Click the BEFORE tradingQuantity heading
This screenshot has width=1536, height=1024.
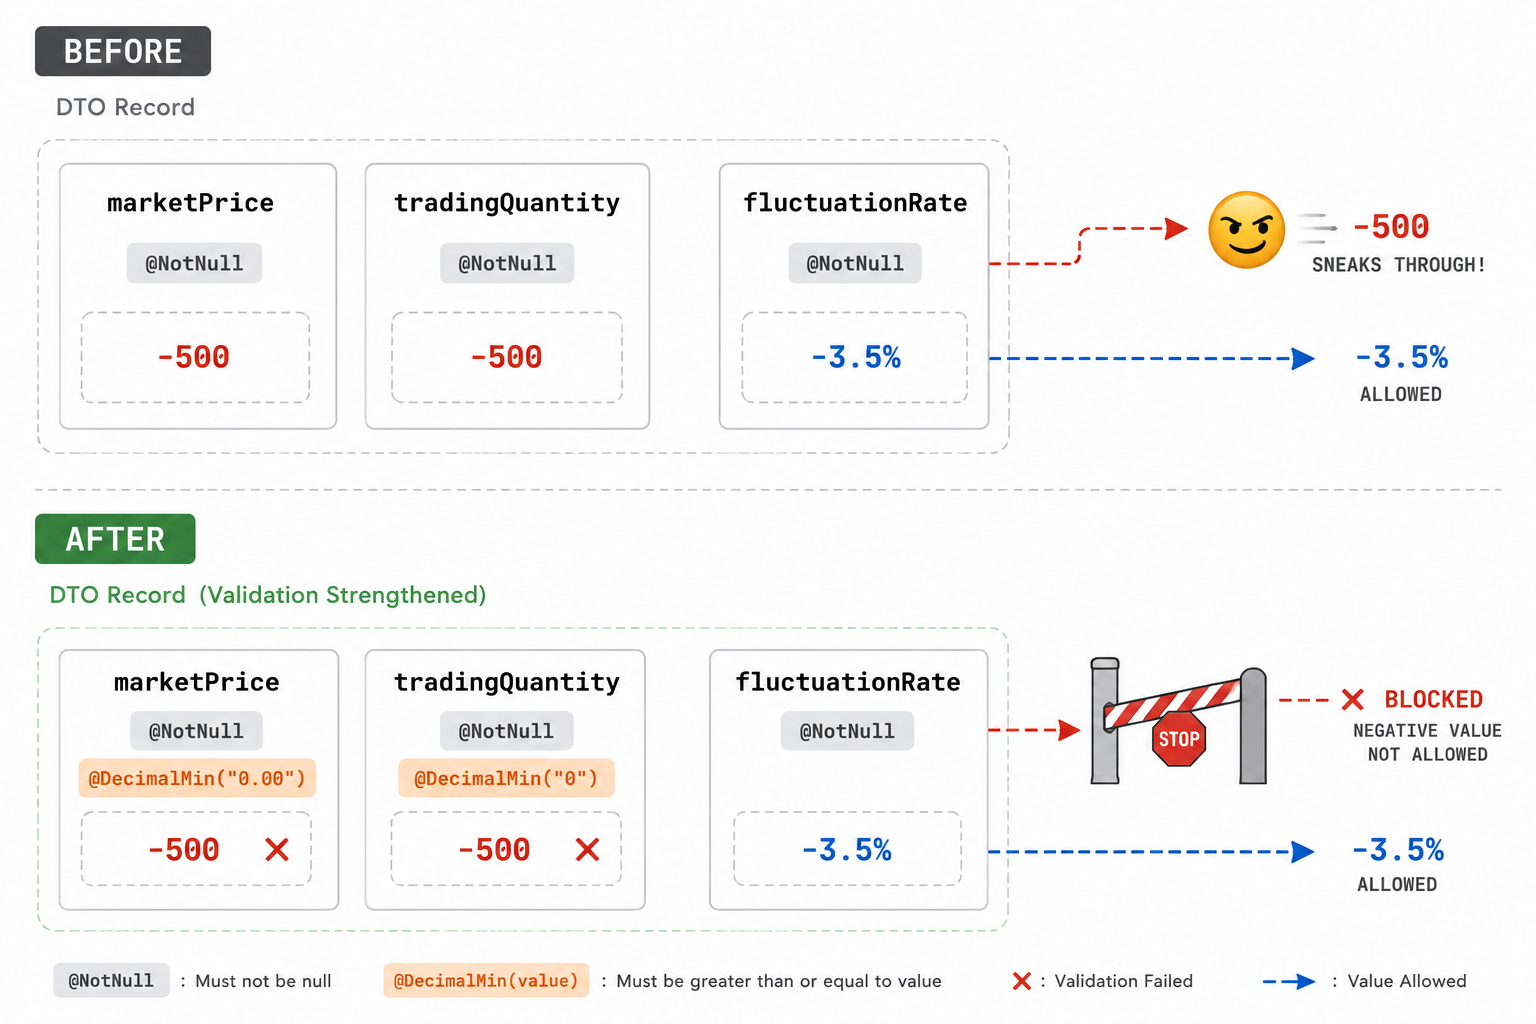click(x=507, y=203)
